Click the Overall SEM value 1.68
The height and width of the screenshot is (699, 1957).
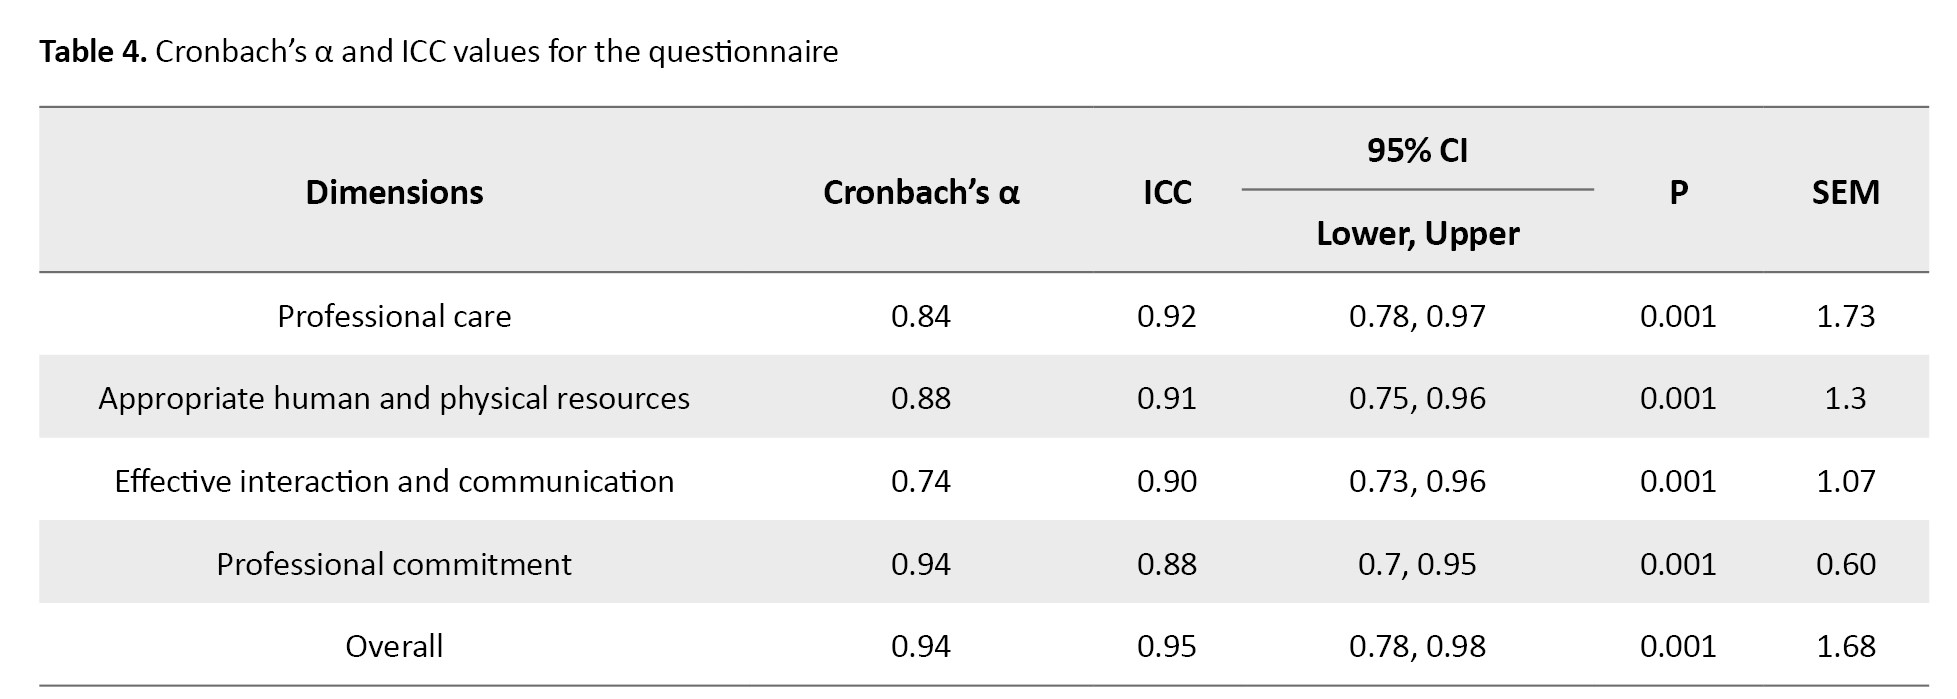point(1845,646)
